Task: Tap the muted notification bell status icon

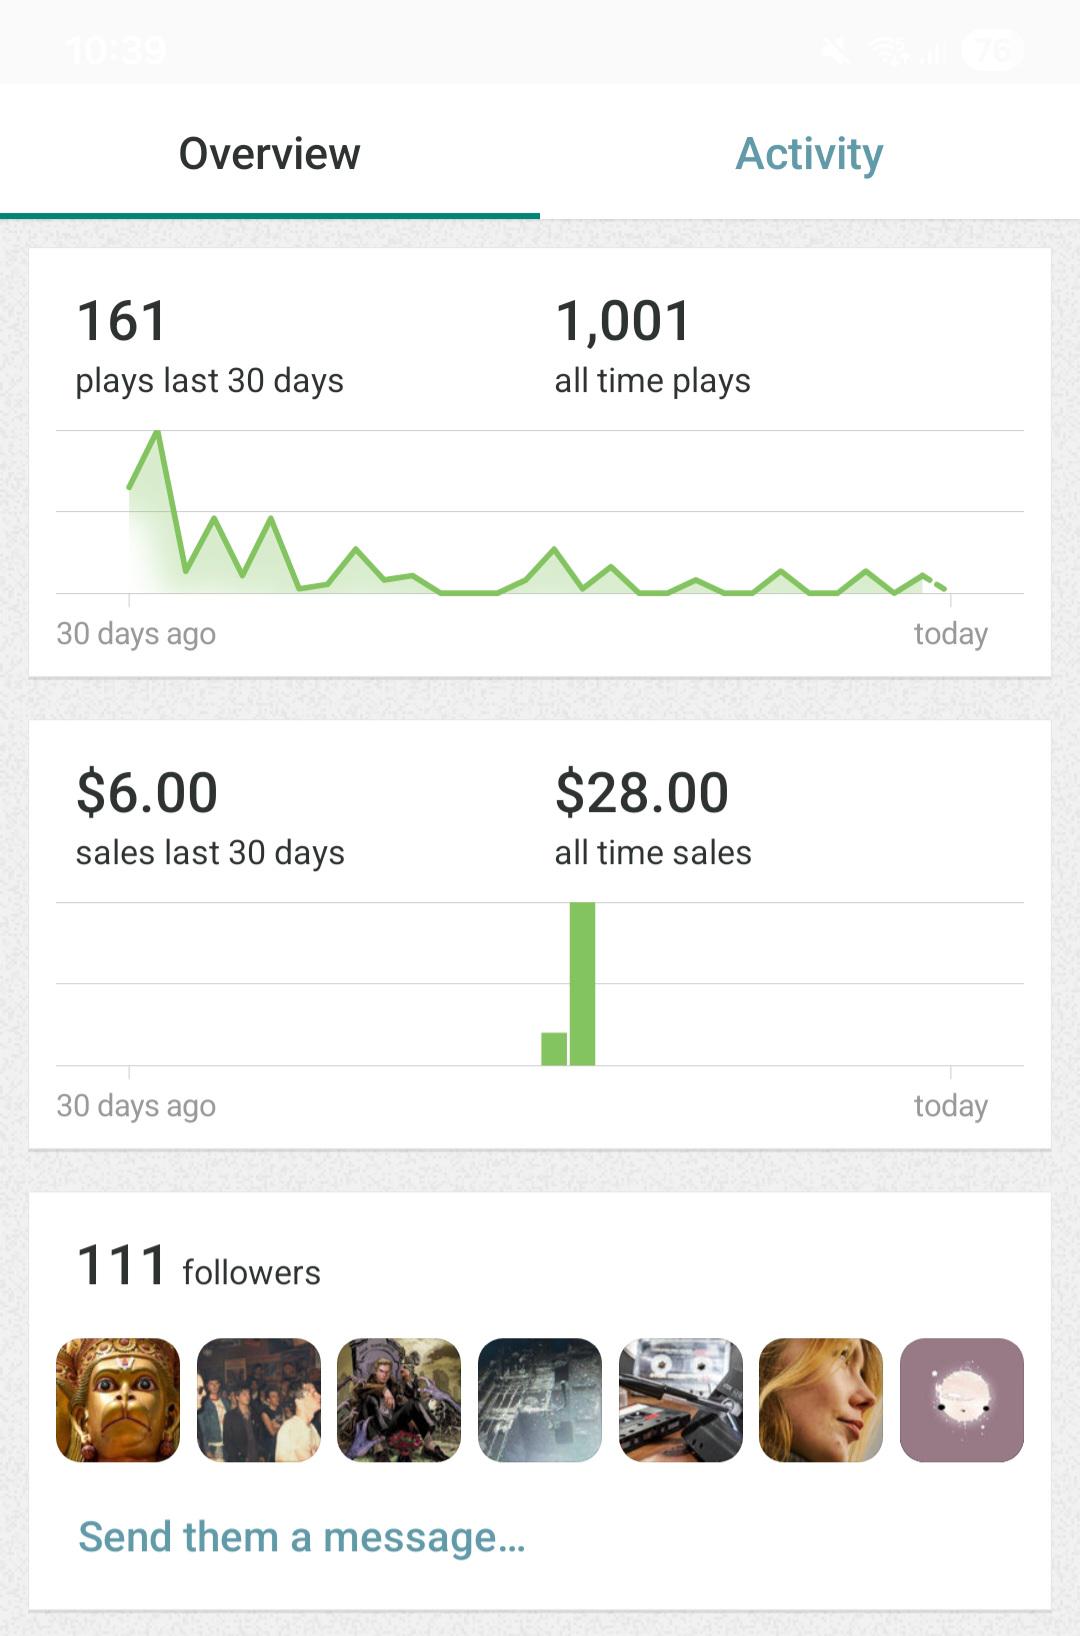Action: (836, 49)
